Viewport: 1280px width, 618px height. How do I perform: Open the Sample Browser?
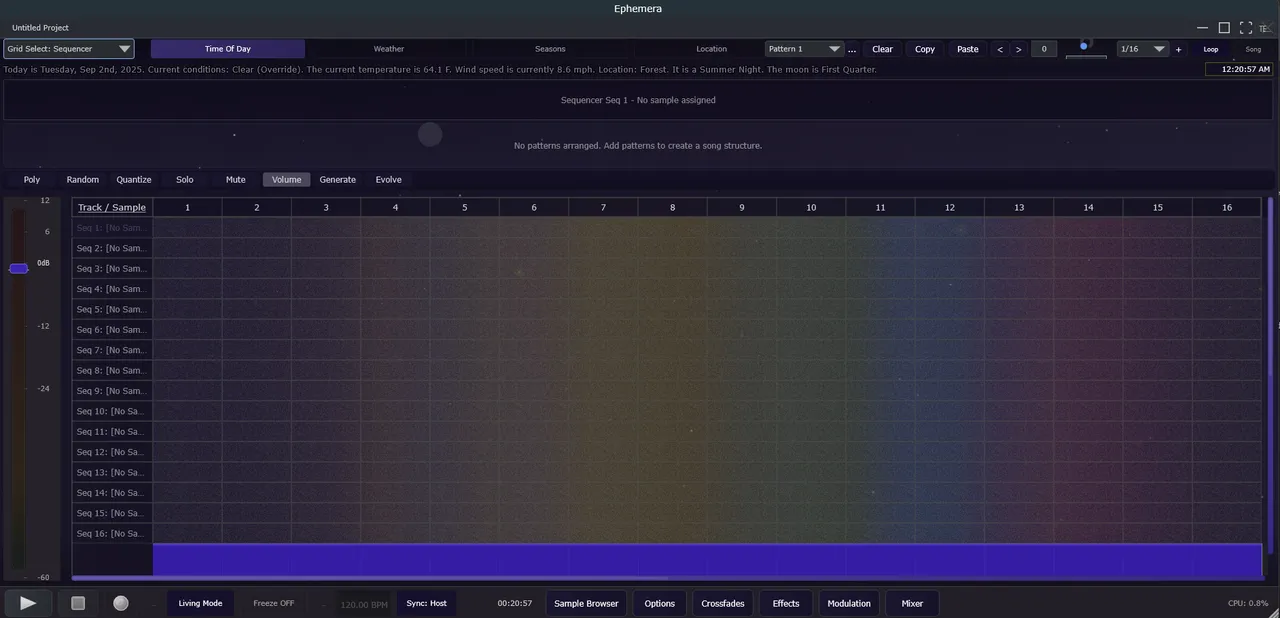[586, 603]
